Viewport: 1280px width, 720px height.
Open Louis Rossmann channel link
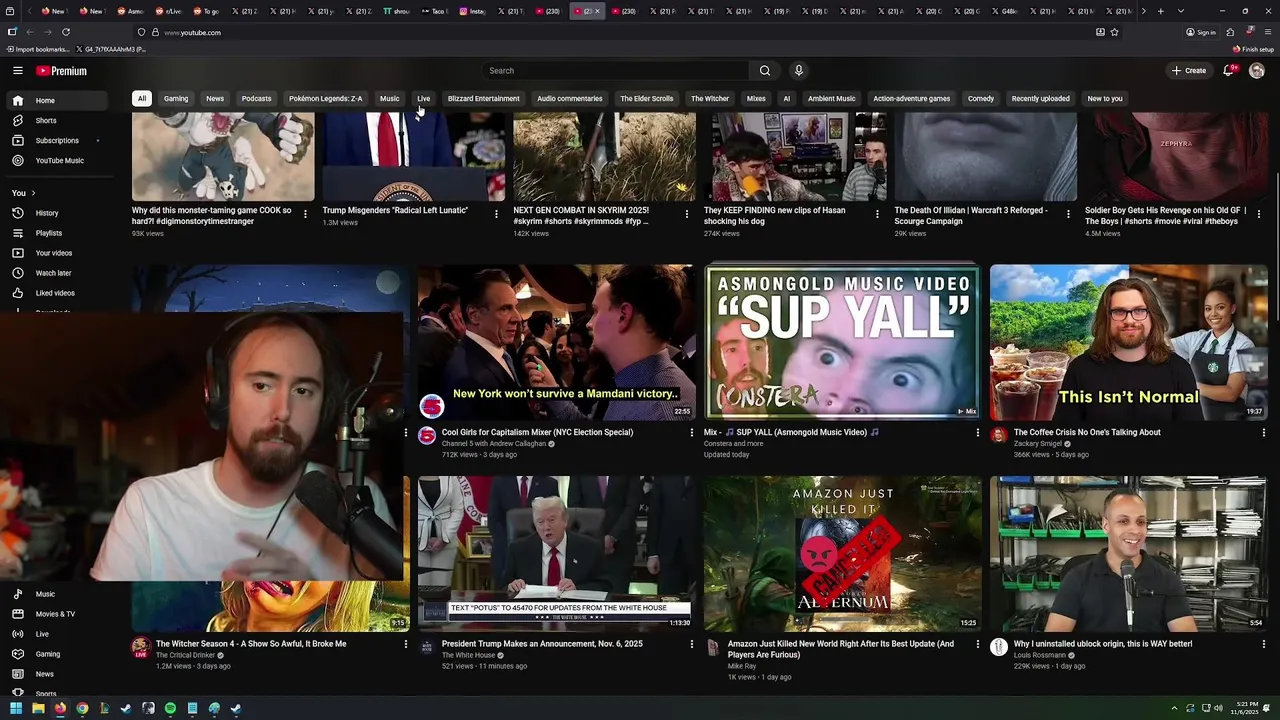tap(1040, 655)
